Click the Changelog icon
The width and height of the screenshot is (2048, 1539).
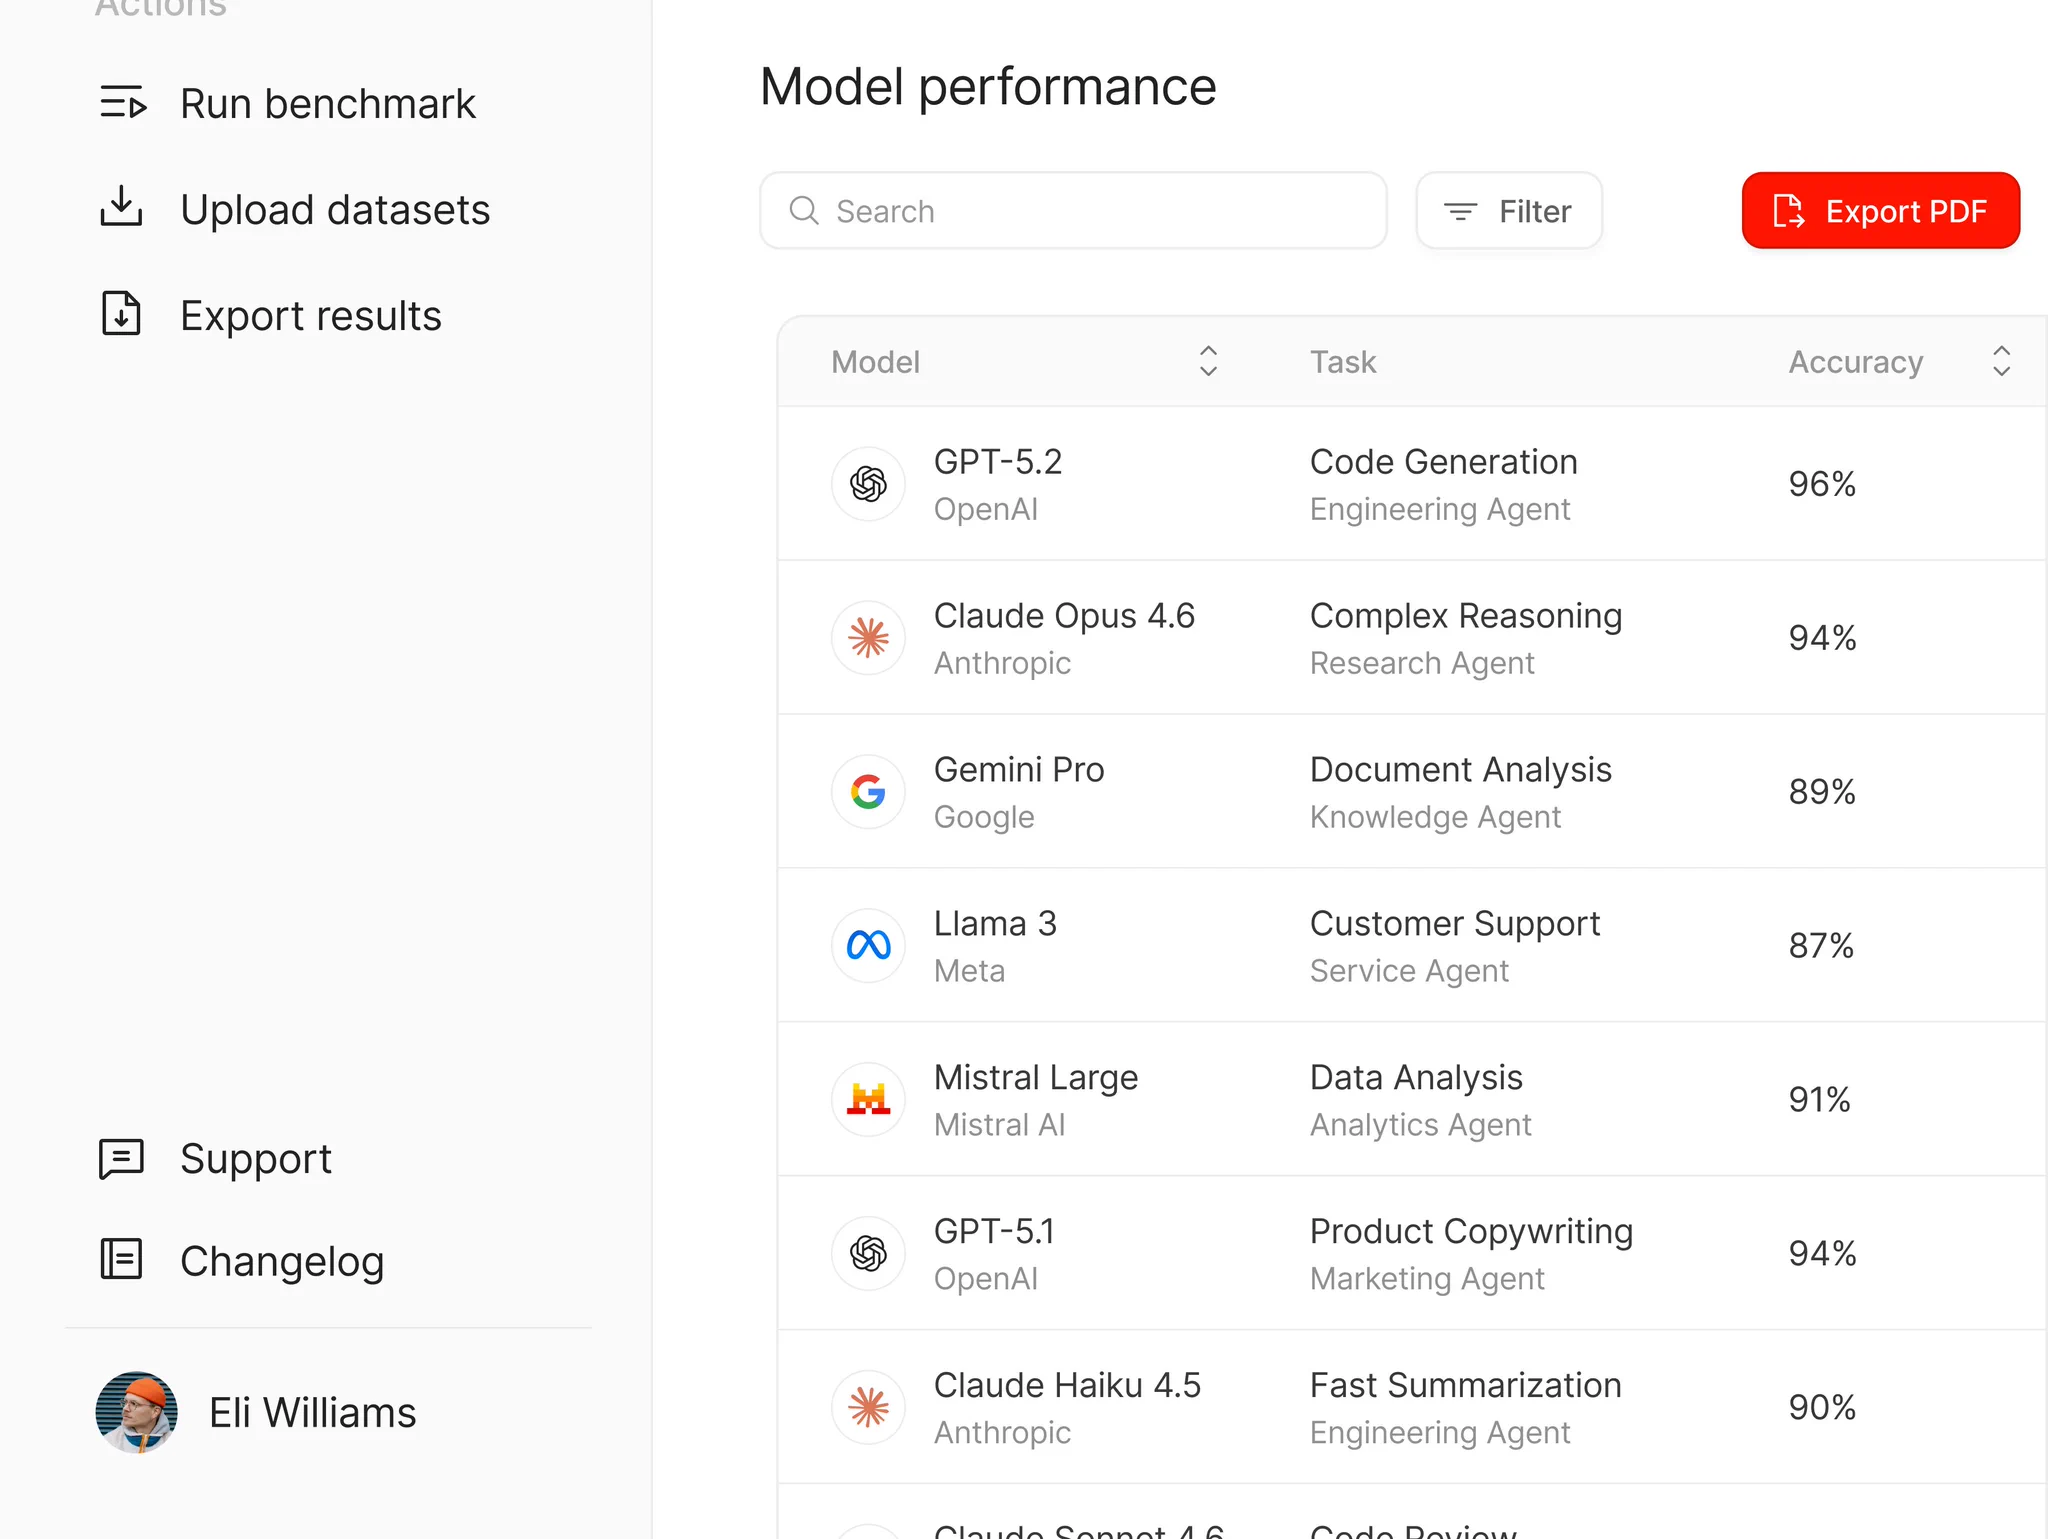tap(121, 1259)
